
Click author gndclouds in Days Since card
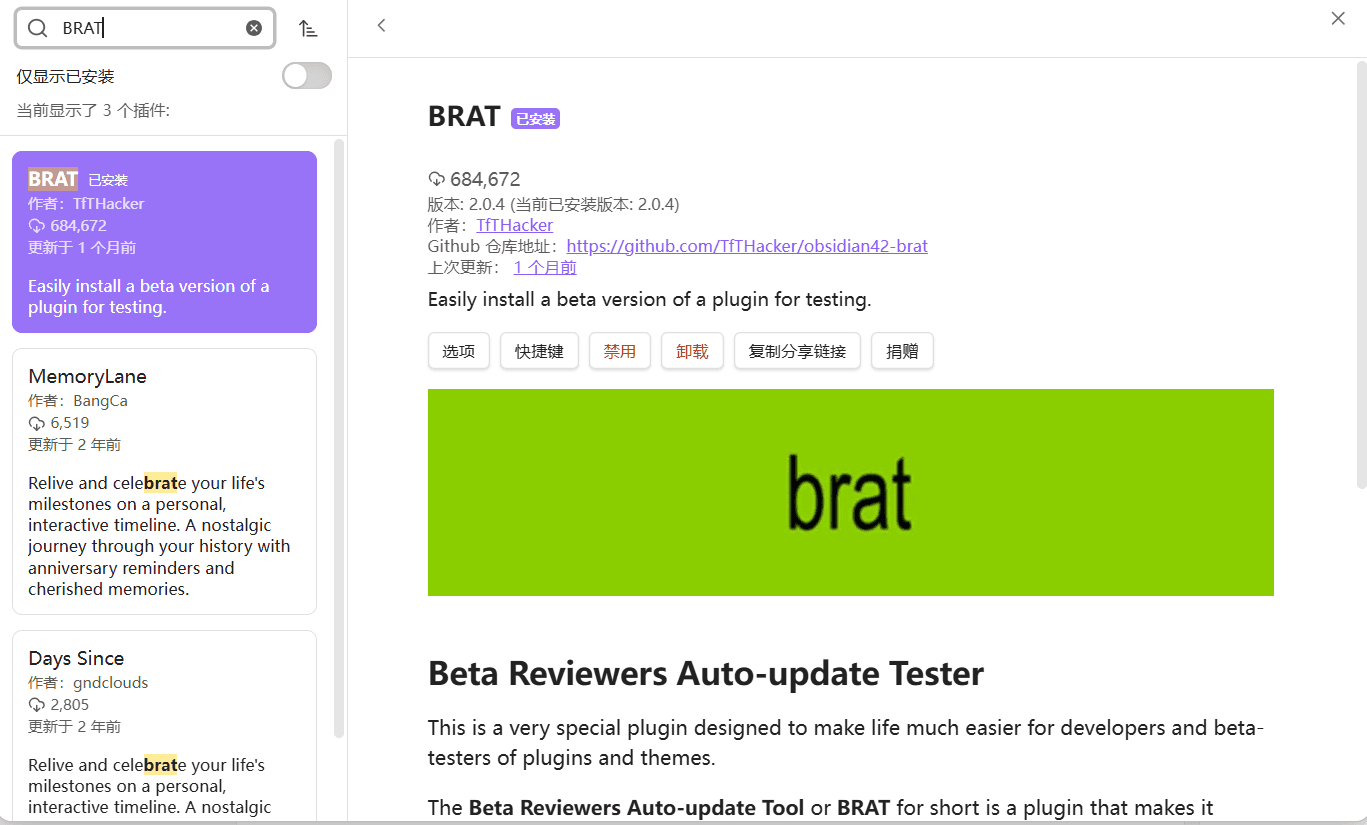click(111, 683)
